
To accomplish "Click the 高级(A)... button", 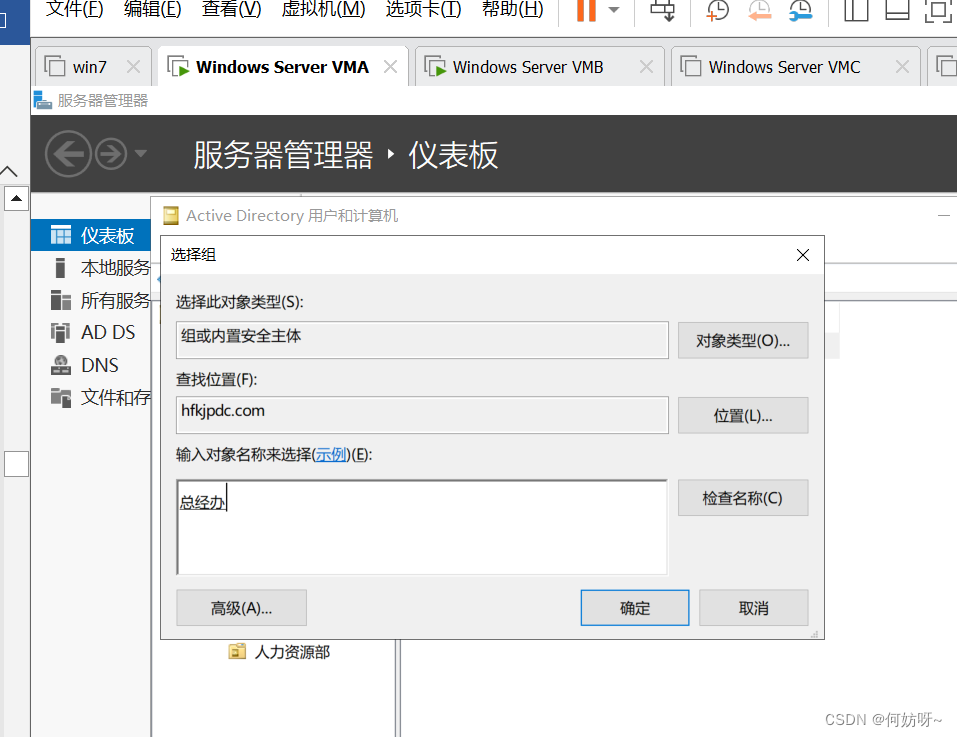I will point(241,608).
